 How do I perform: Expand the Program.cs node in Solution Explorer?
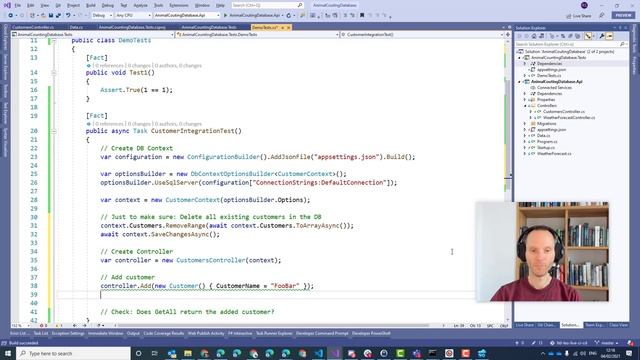[x=525, y=141]
